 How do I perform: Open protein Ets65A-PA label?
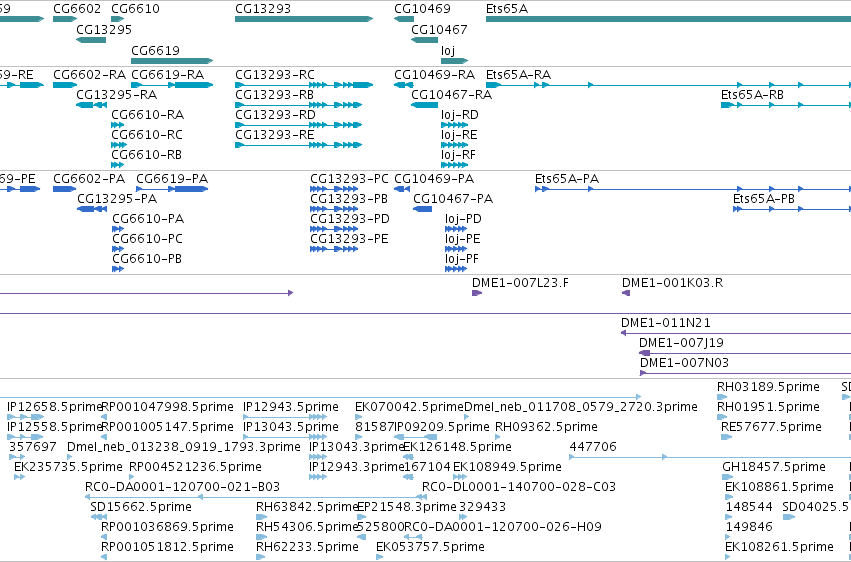567,178
